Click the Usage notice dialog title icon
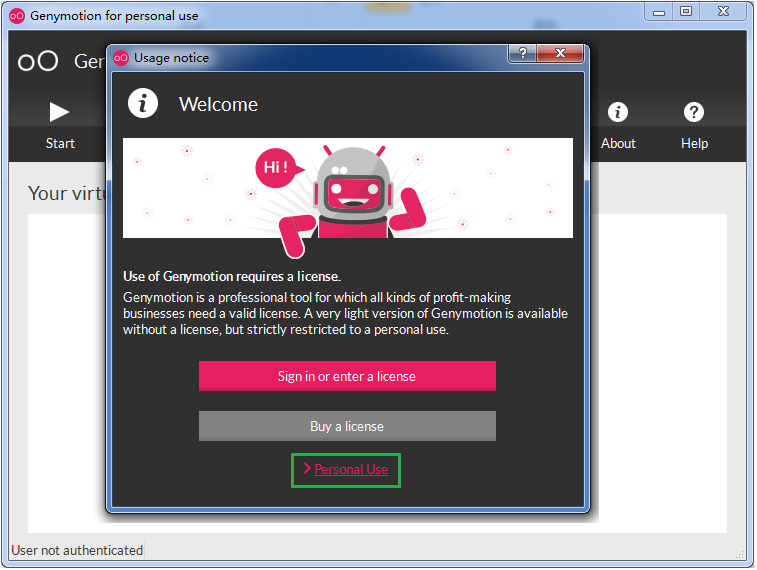 [x=121, y=58]
